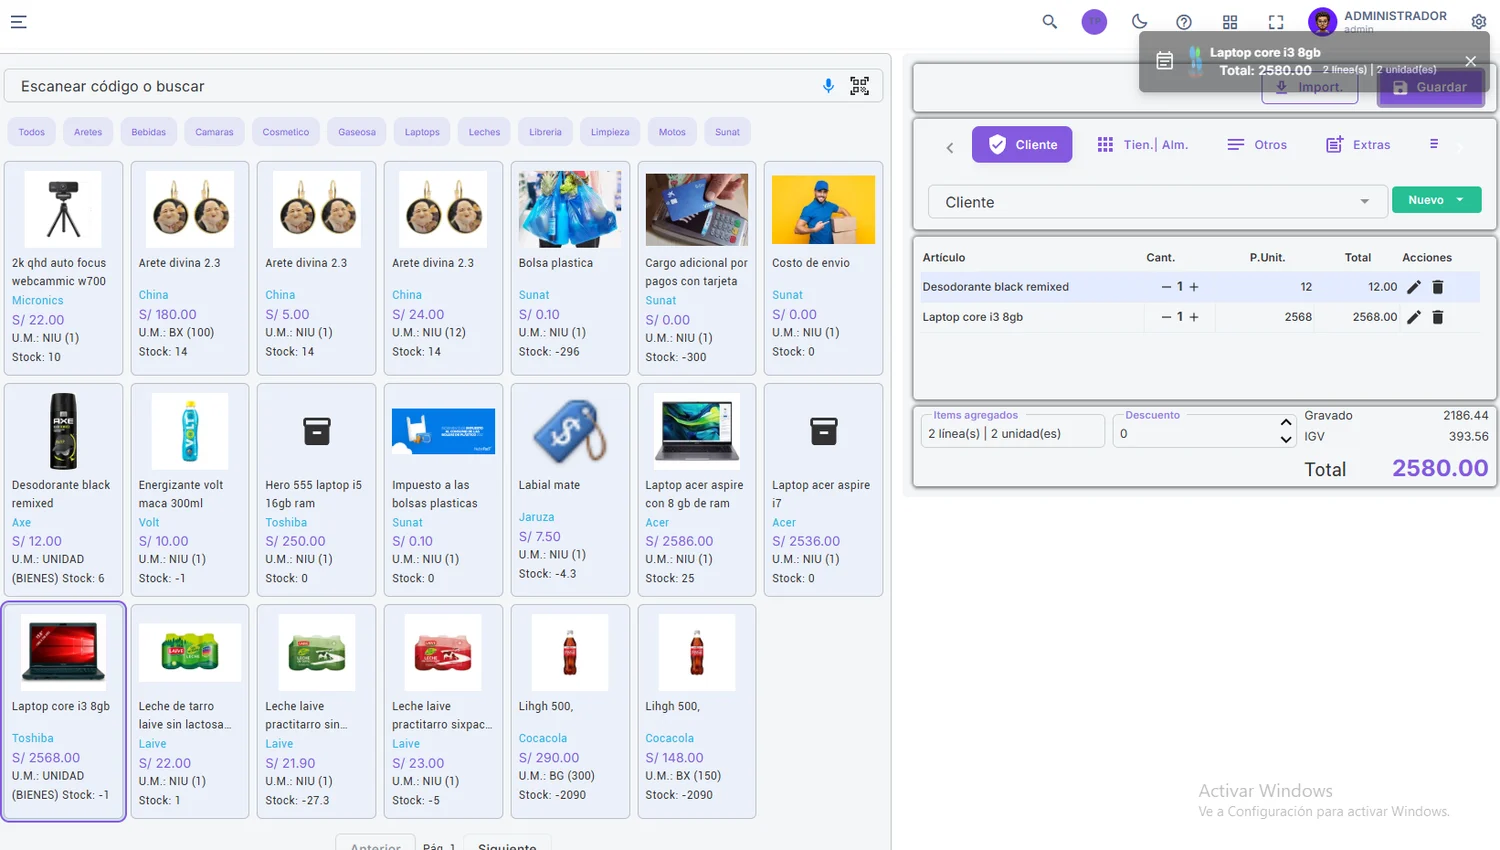Add Lihgh 500 priced S/ 290.00
The height and width of the screenshot is (850, 1500).
[x=570, y=712]
